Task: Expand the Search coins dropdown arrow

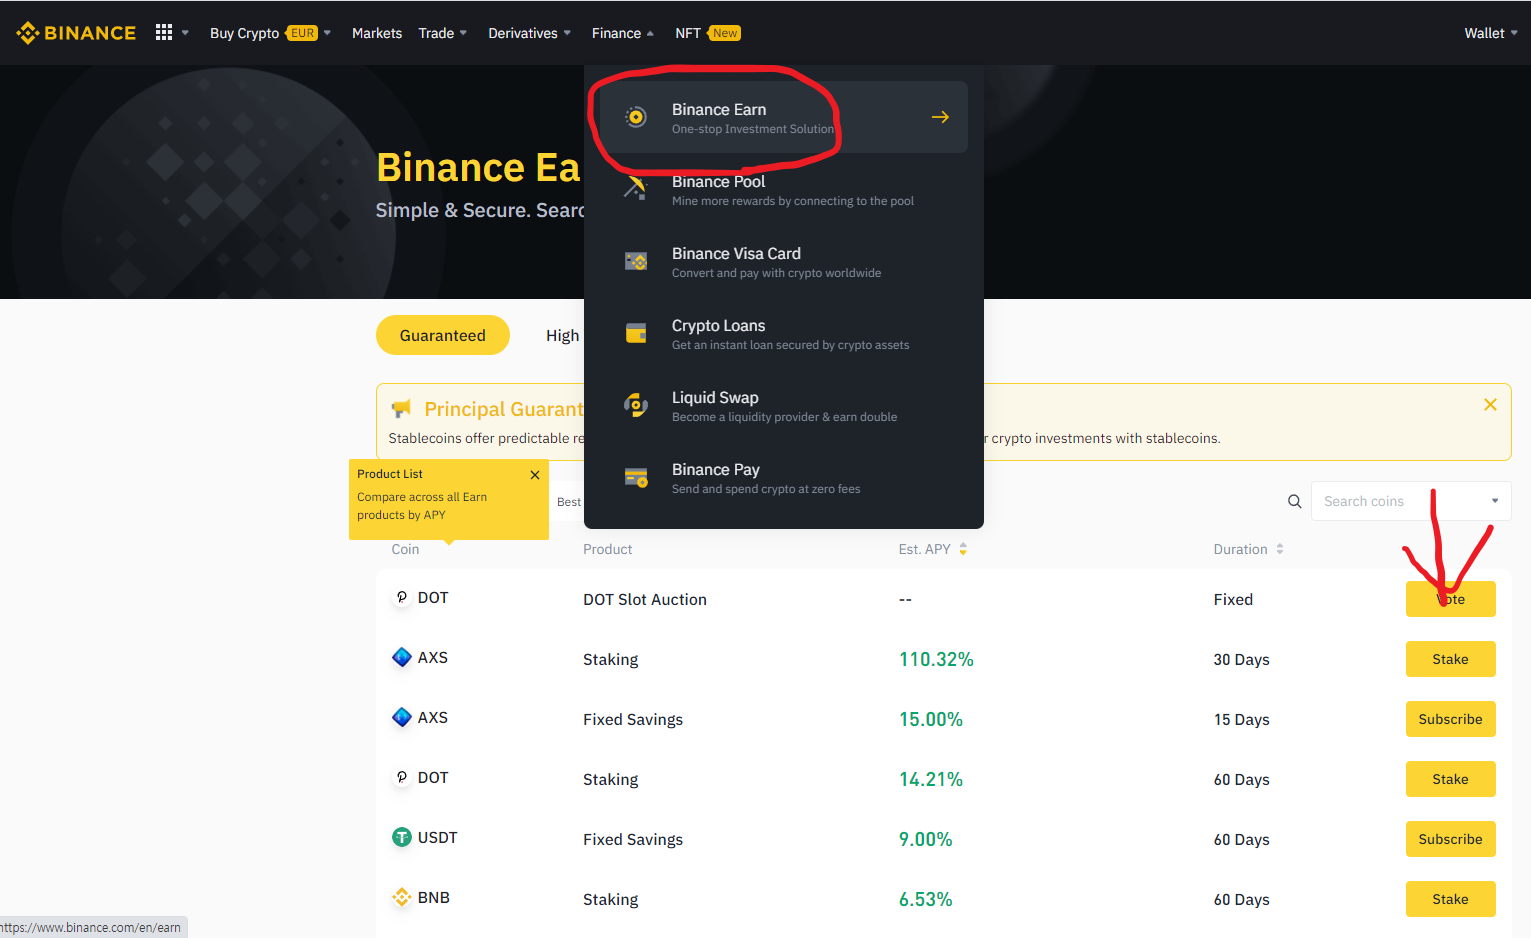Action: [1495, 501]
